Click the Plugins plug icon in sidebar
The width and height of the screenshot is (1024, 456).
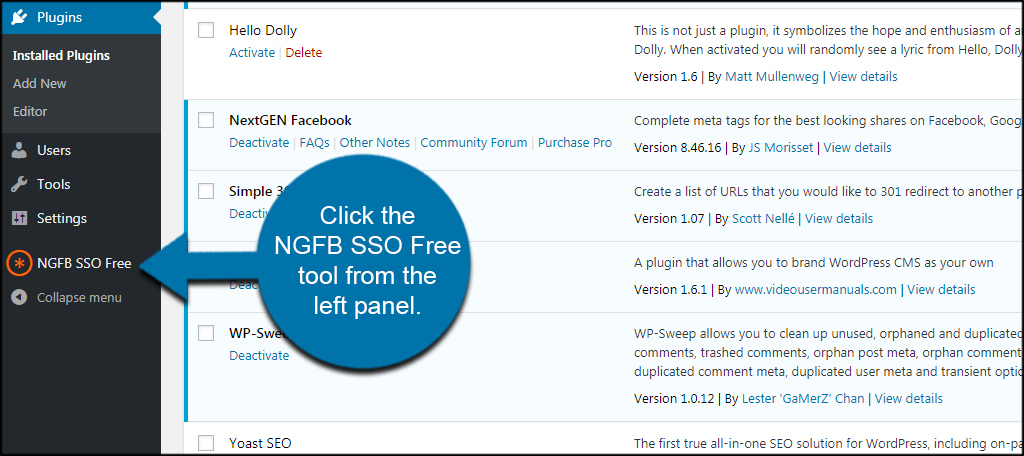20,17
